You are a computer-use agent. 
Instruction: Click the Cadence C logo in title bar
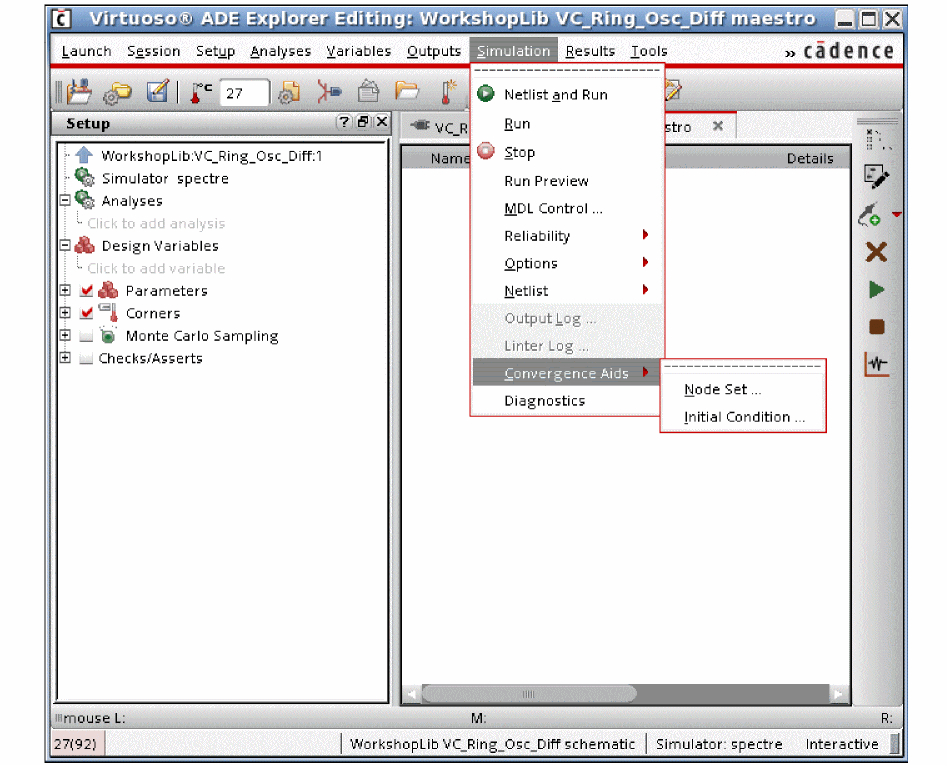pos(61,19)
